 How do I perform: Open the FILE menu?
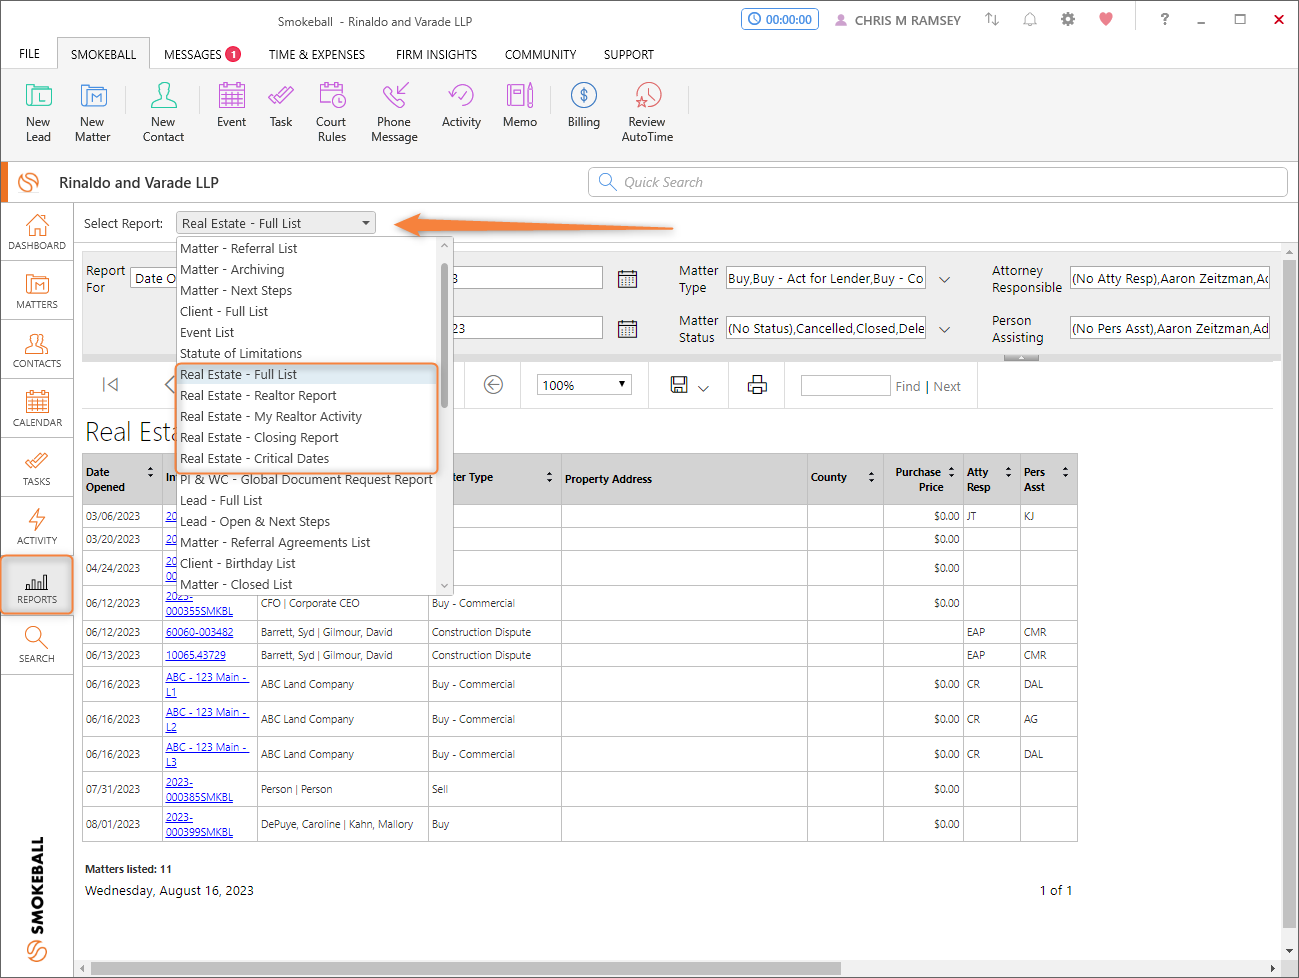(30, 54)
